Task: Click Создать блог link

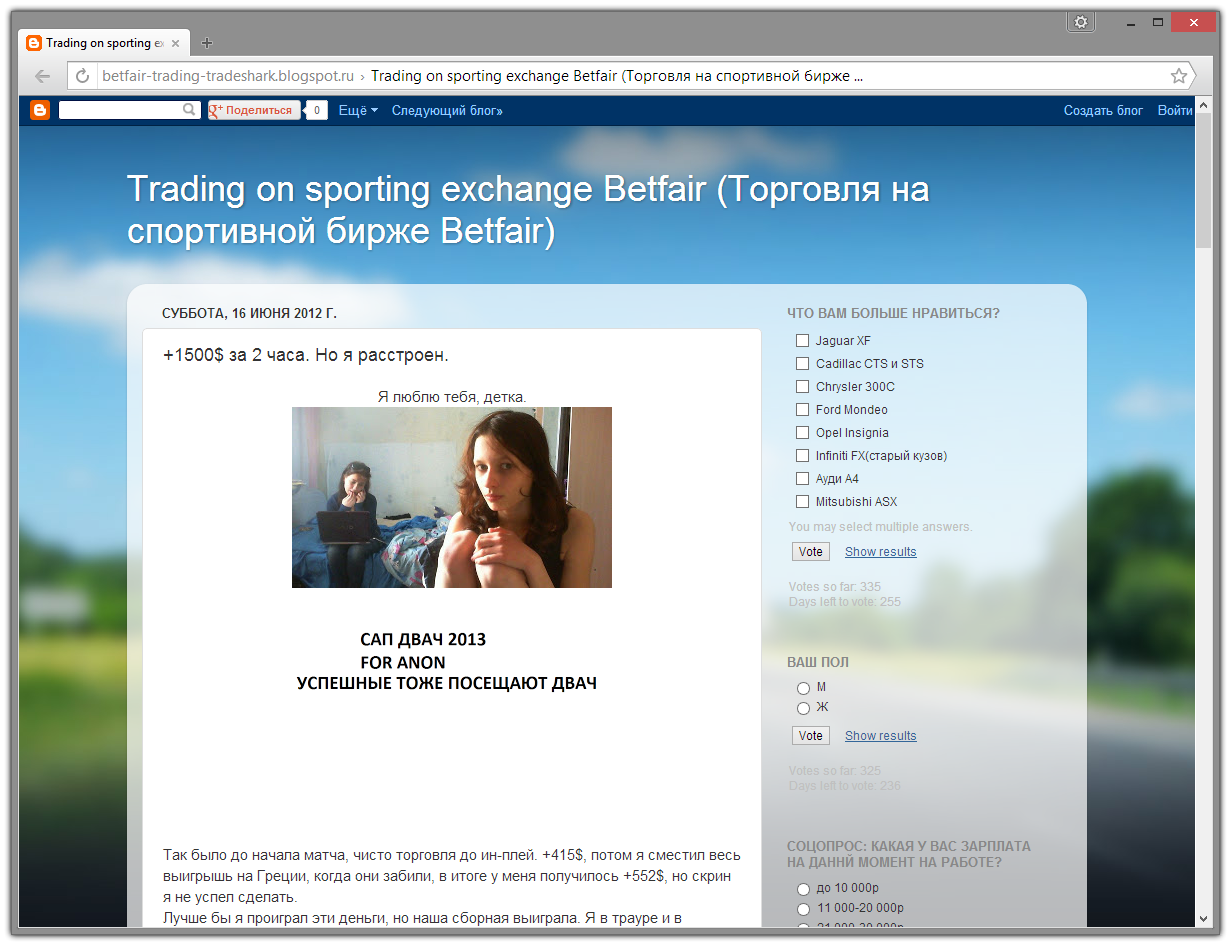Action: tap(1103, 110)
